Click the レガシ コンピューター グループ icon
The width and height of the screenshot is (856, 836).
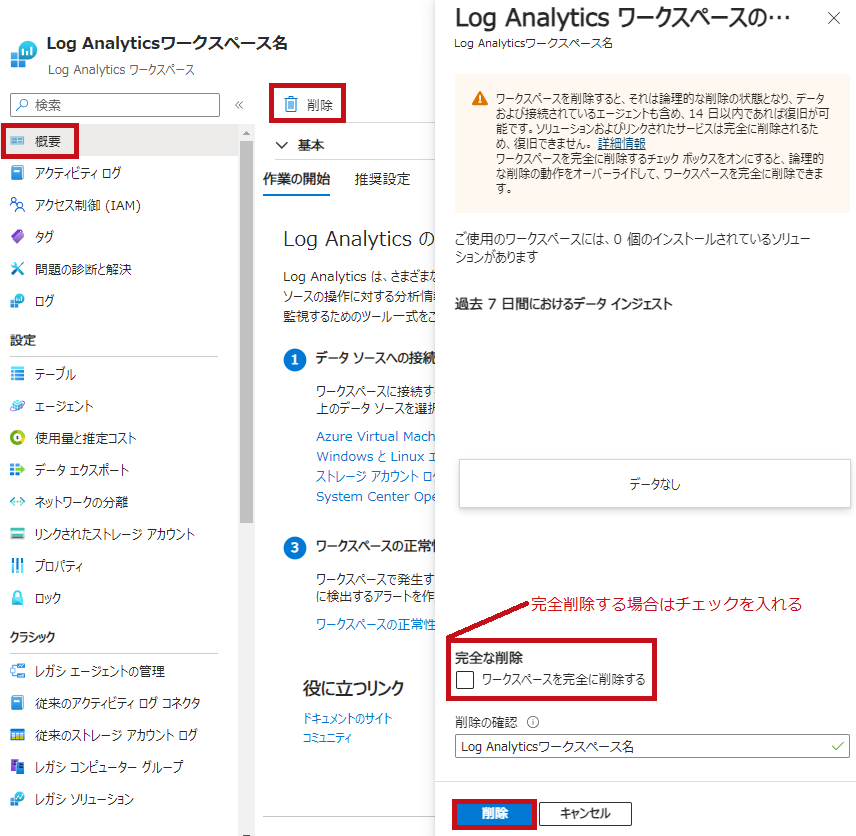point(17,767)
